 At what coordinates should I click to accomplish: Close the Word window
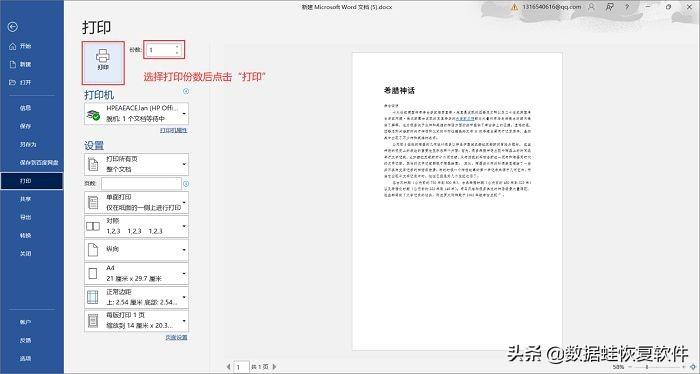point(689,7)
